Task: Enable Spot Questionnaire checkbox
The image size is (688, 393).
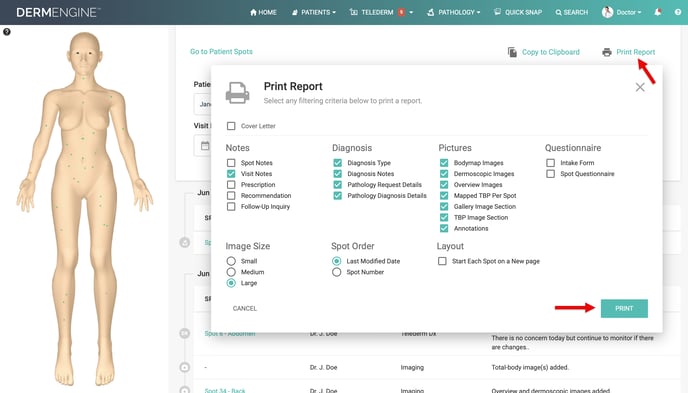Action: tap(550, 174)
